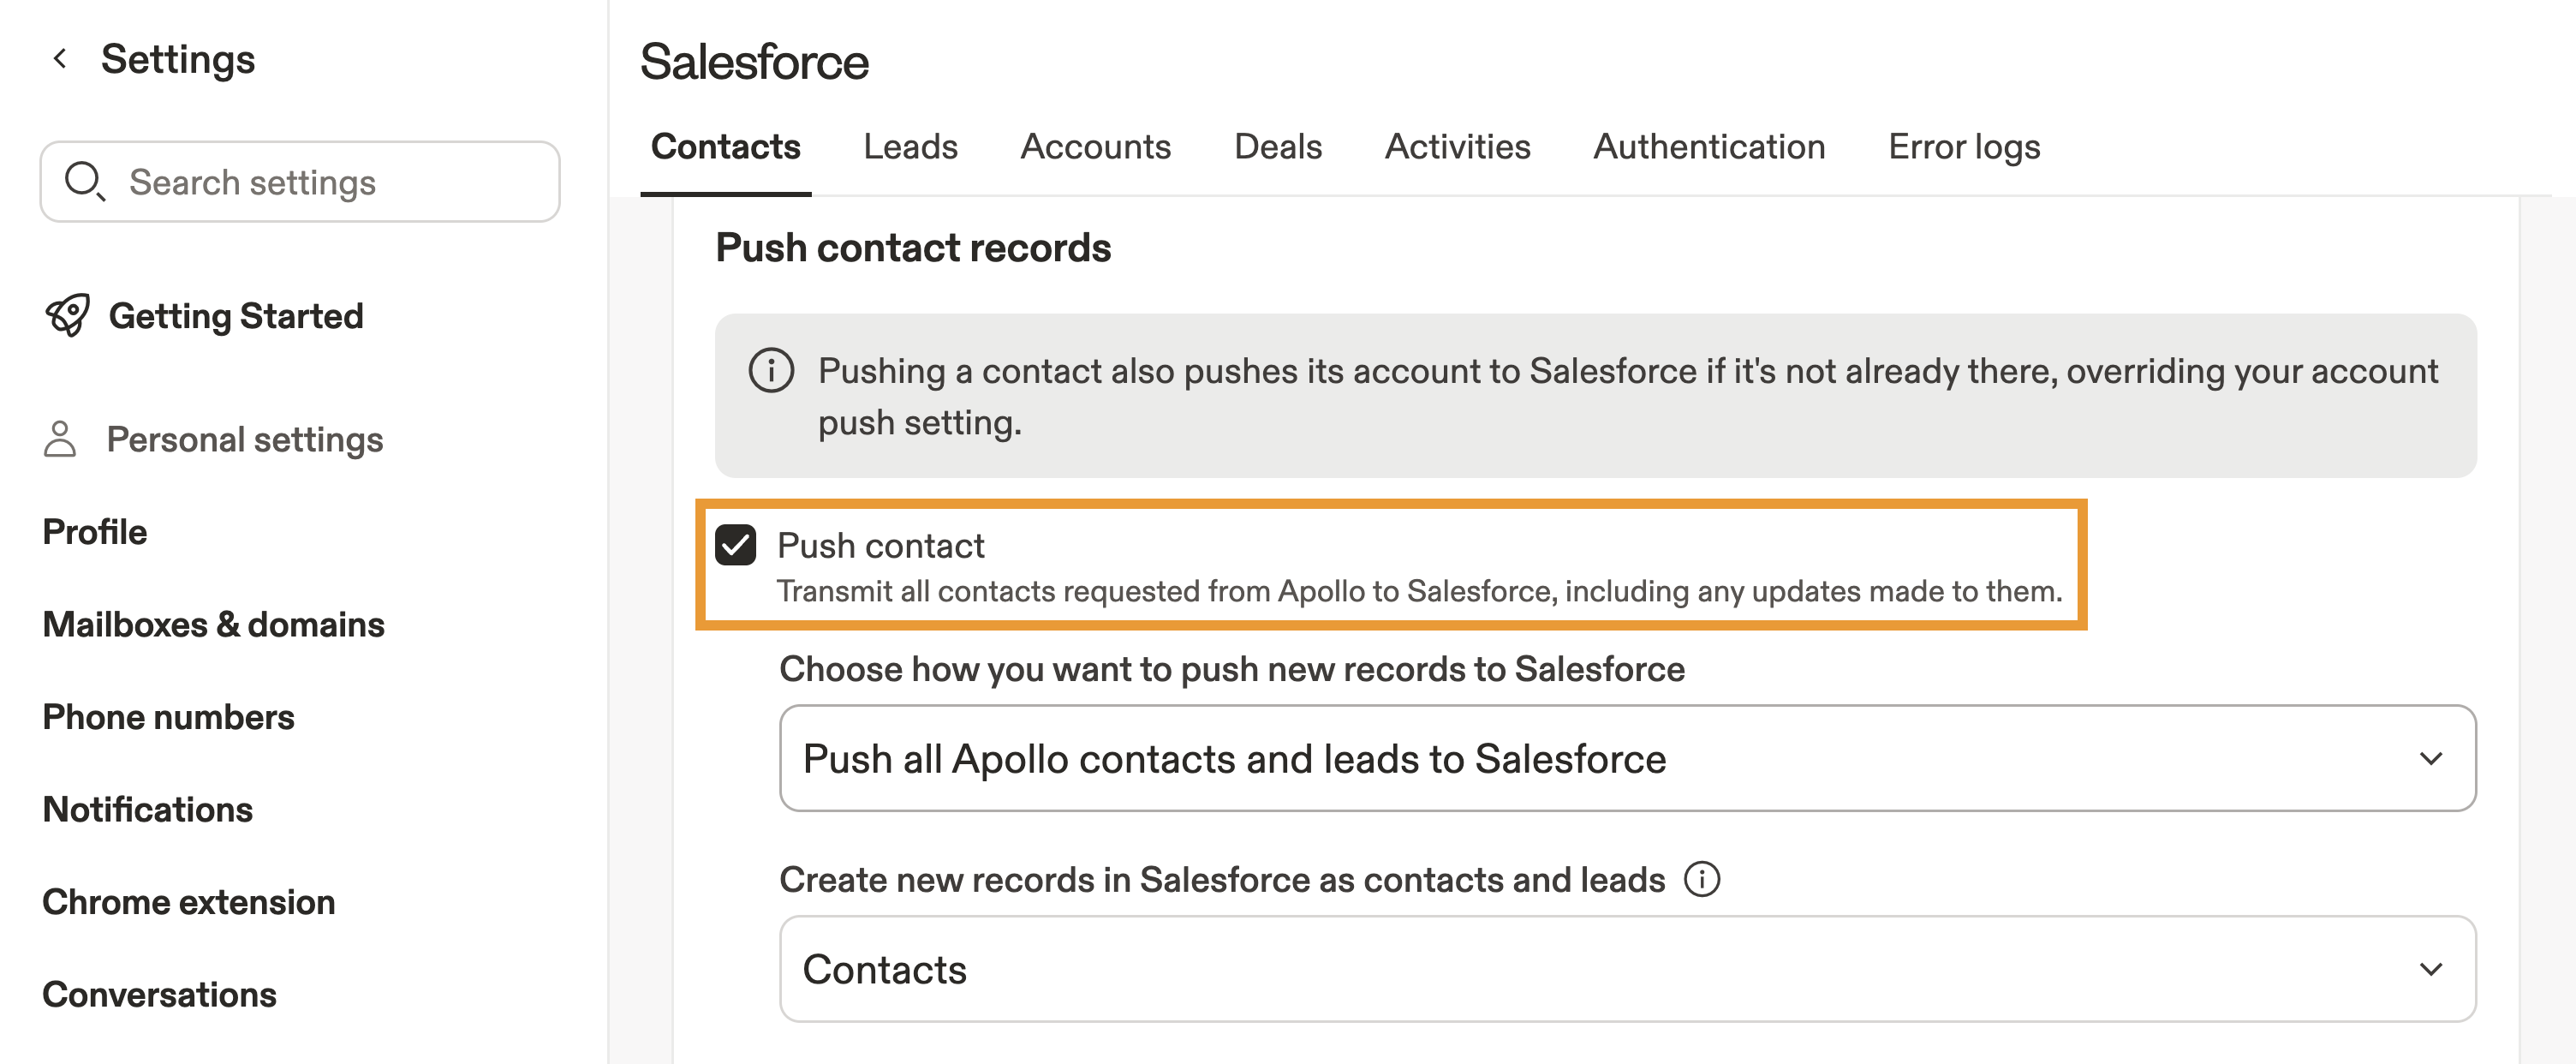Click chevron on Push all Apollo contacts
This screenshot has width=2576, height=1064.
click(2430, 758)
